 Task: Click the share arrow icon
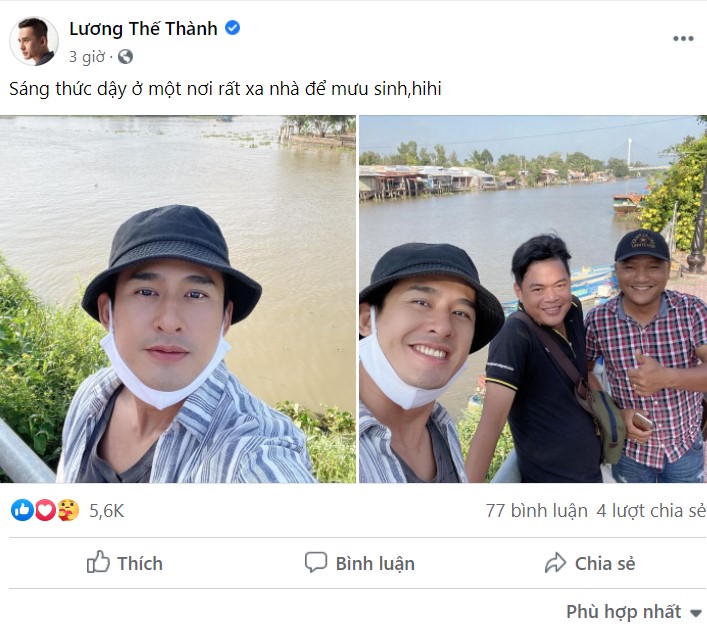(555, 563)
